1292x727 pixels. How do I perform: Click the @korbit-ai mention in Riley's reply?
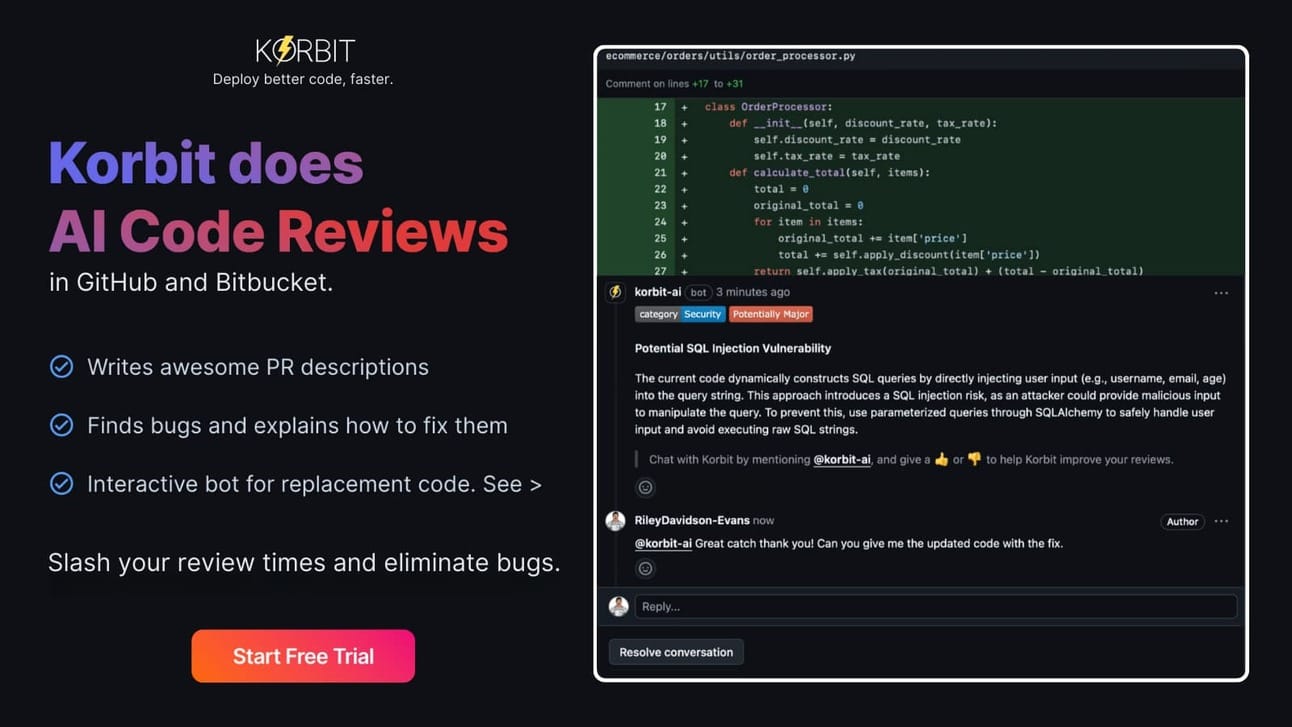[x=663, y=544]
